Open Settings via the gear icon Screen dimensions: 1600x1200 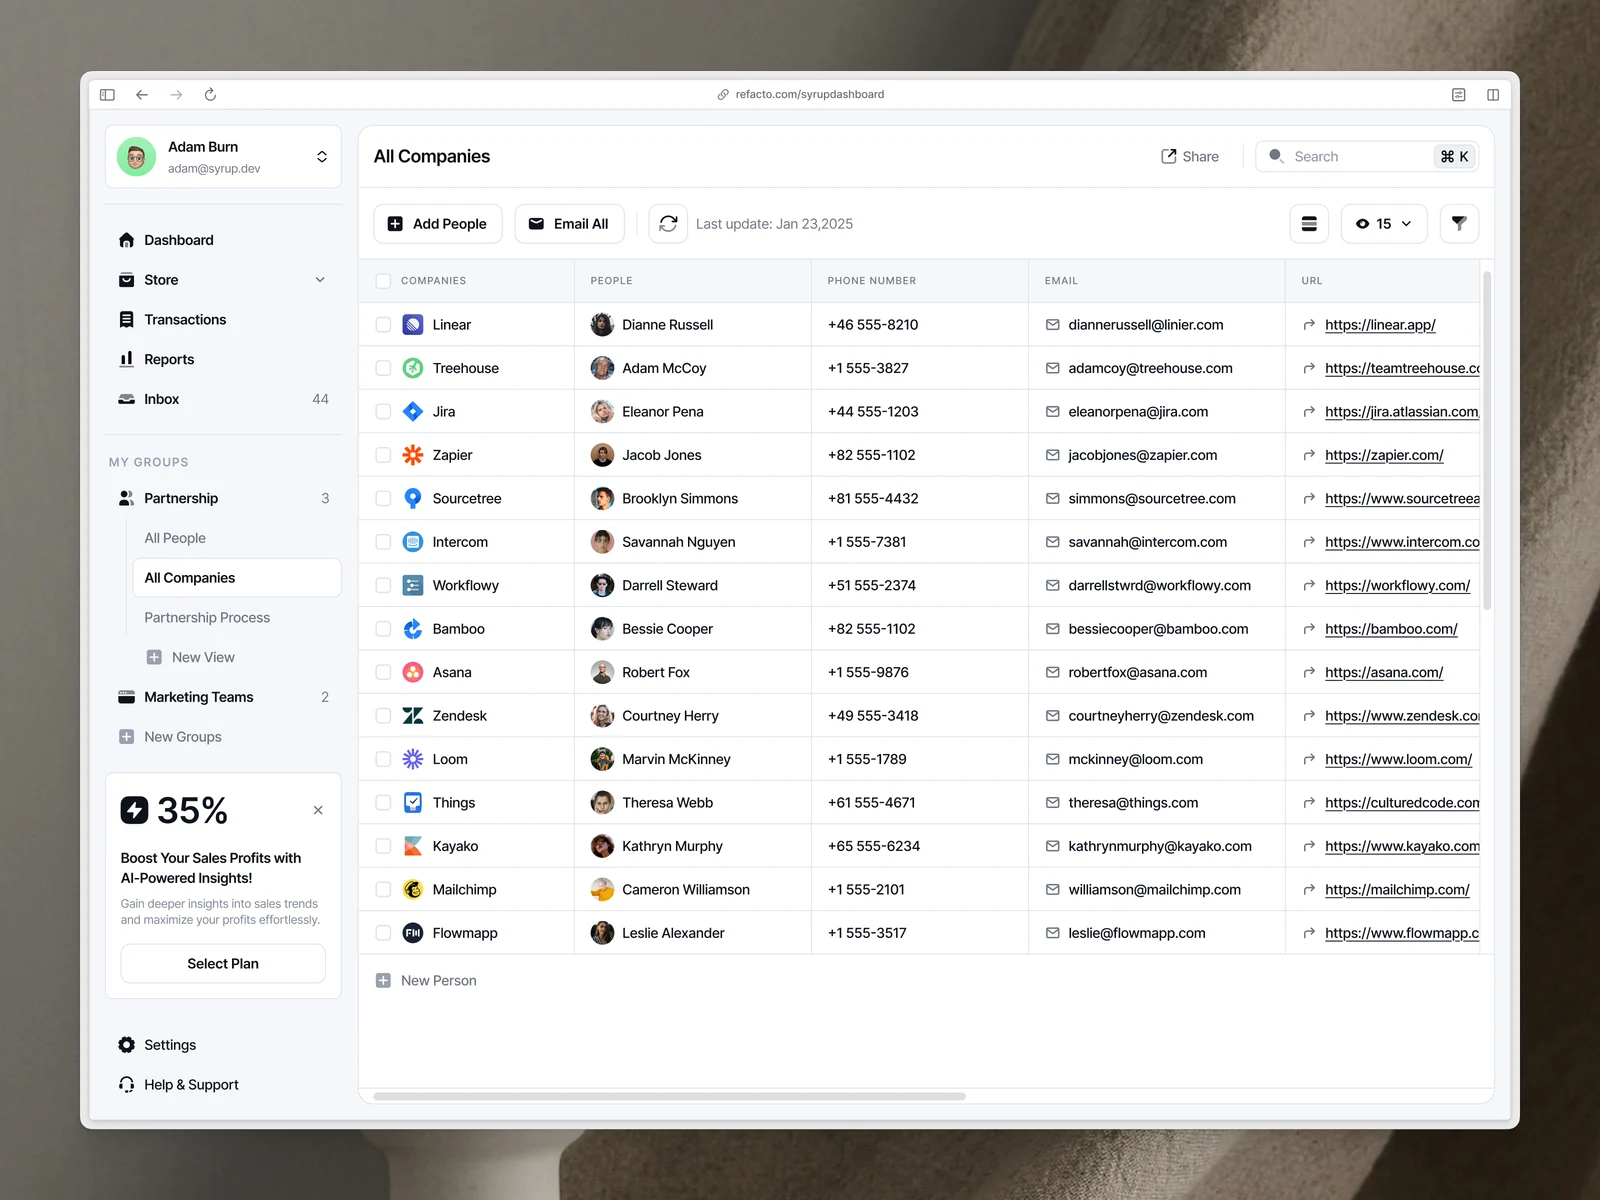(127, 1045)
